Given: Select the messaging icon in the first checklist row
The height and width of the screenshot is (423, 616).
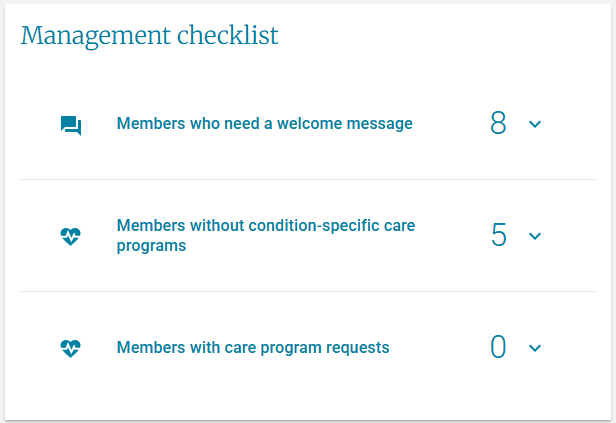Looking at the screenshot, I should [x=70, y=125].
